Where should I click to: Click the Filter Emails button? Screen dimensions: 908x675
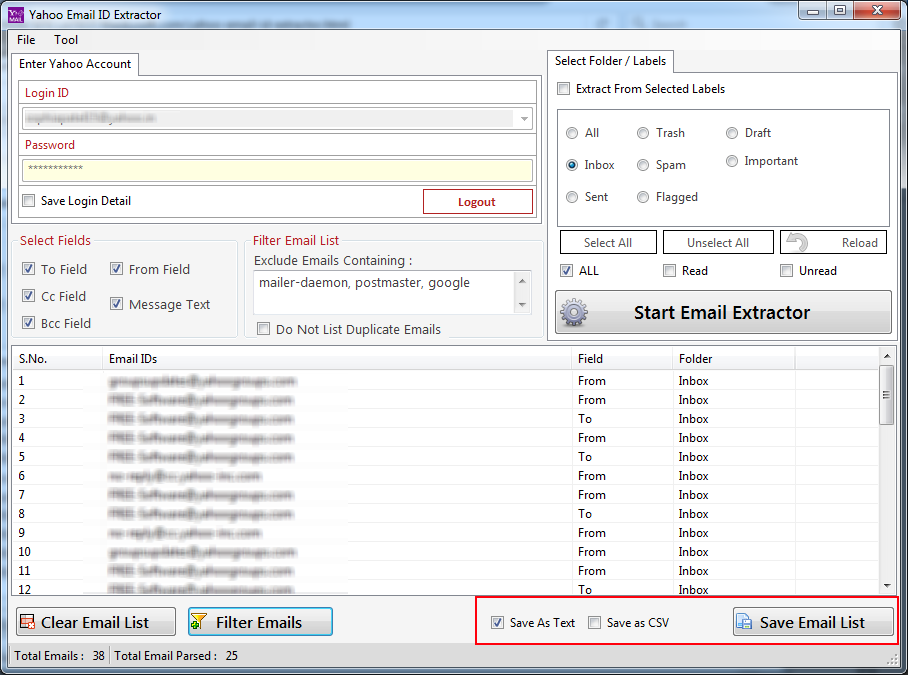[261, 622]
